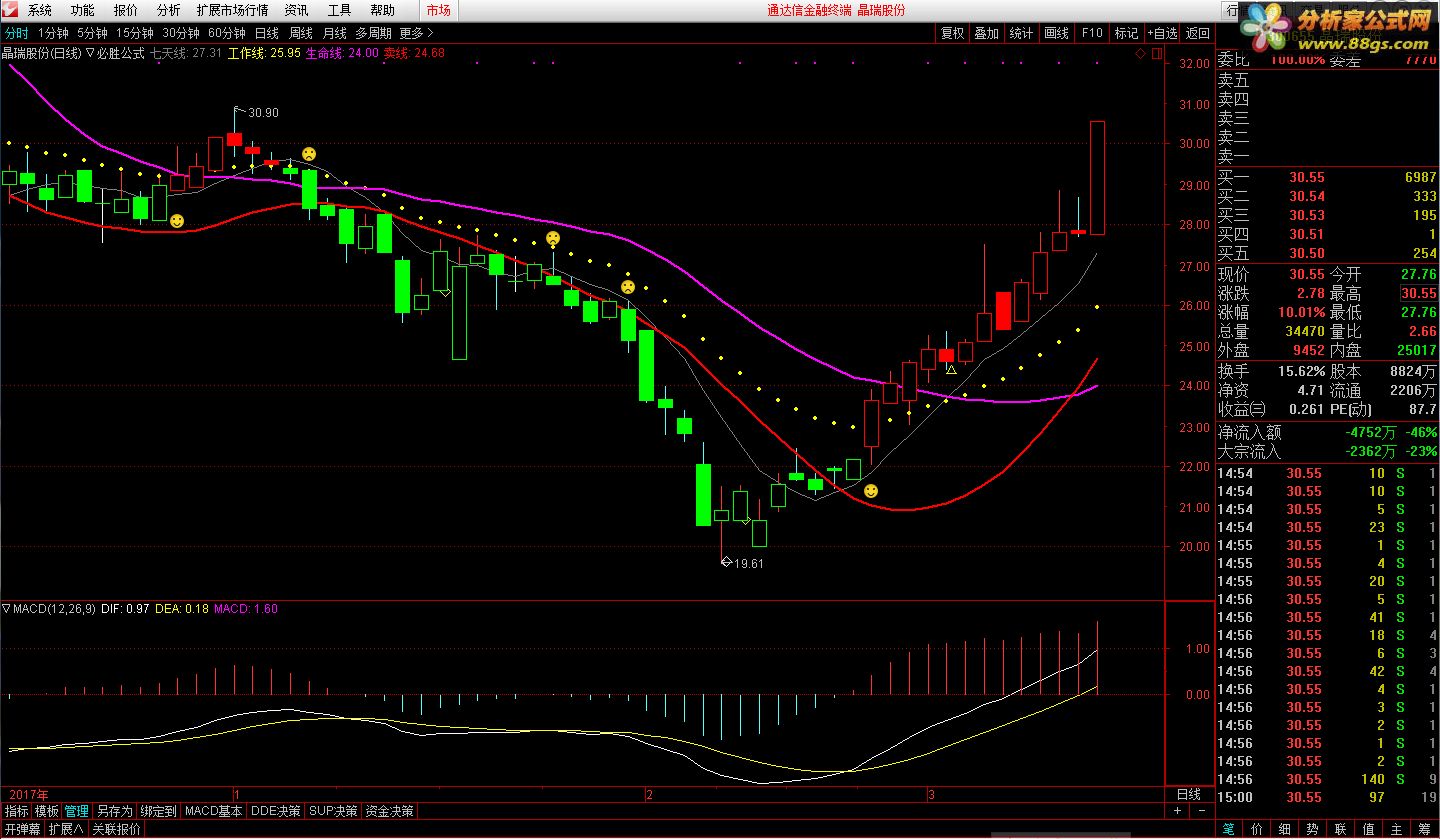Viewport: 1440px width, 839px height.
Task: Select the DDE决策 template
Action: 276,811
